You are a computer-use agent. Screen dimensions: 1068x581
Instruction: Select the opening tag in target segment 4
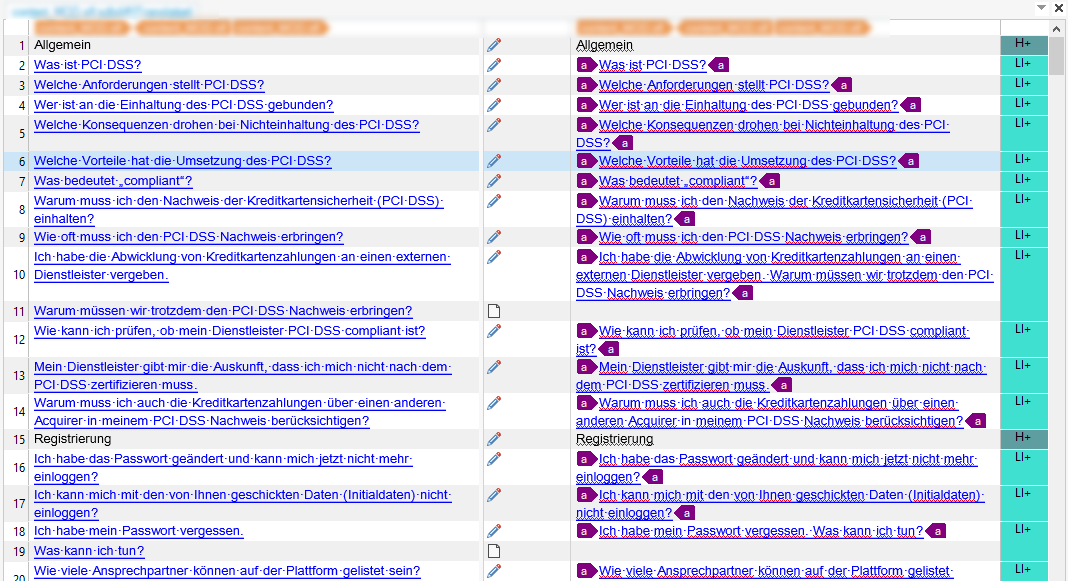click(585, 105)
